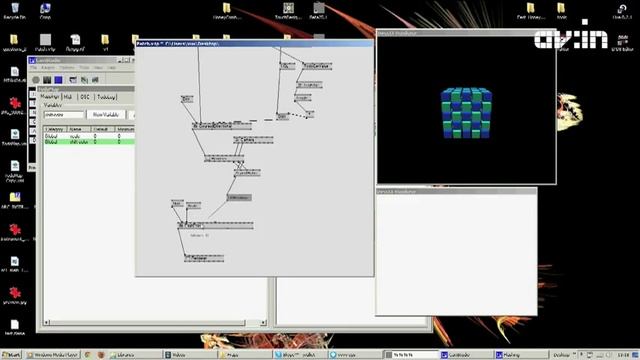This screenshot has width=640, height=360.
Task: Select the bottom Renderer node in patch
Action: pos(204,258)
